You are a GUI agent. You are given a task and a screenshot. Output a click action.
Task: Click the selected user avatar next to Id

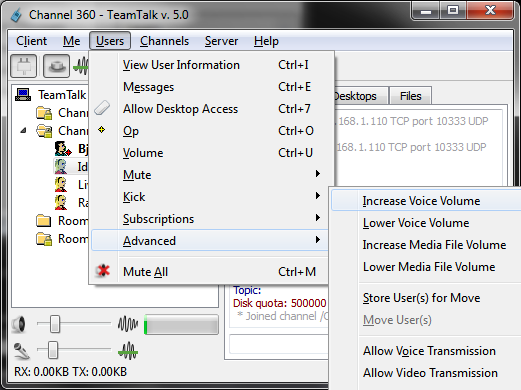[x=61, y=166]
